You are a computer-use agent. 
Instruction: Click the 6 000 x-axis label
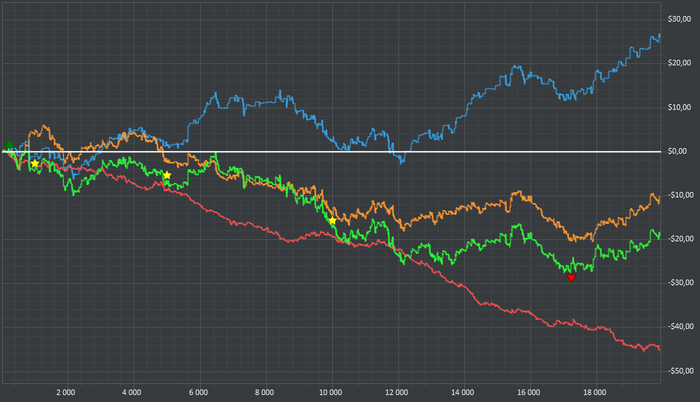[198, 393]
